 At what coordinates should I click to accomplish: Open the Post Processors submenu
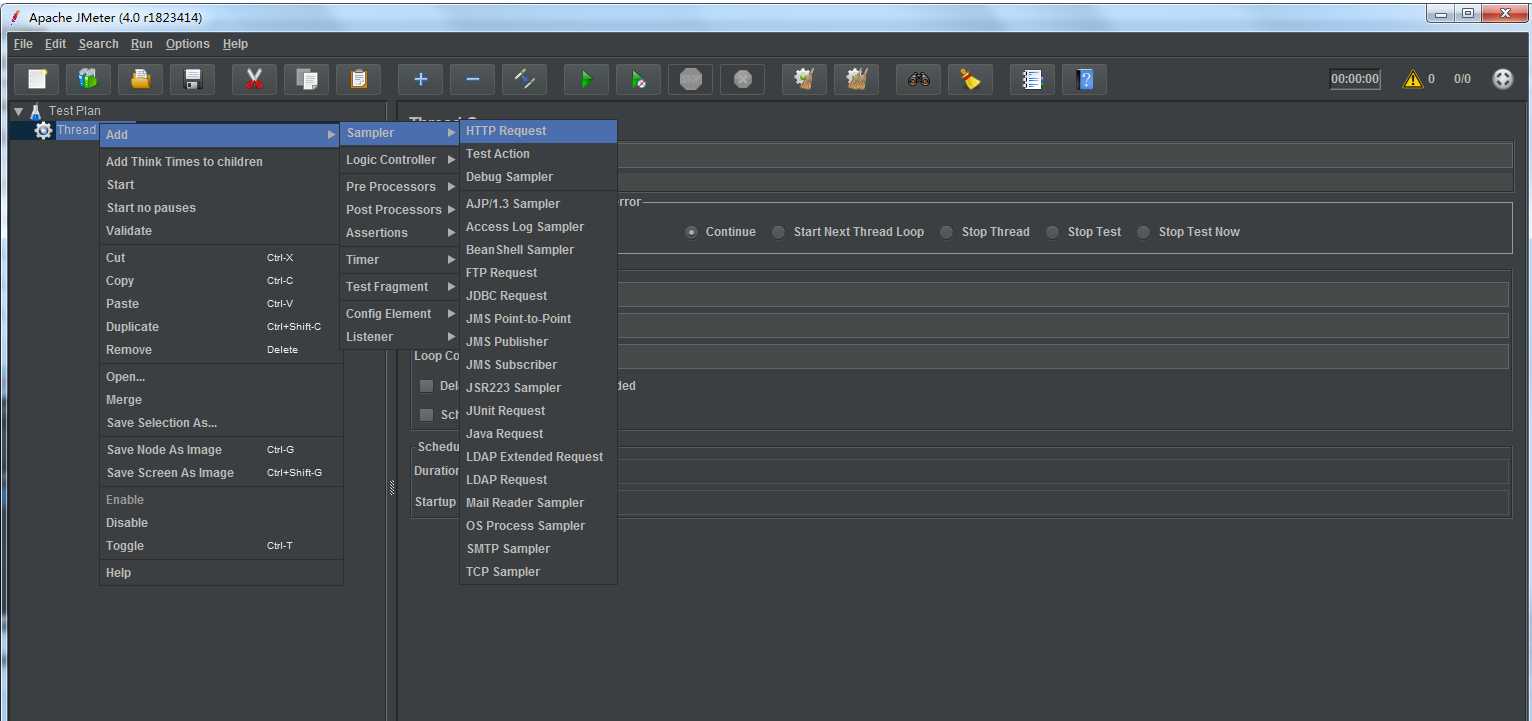point(400,210)
